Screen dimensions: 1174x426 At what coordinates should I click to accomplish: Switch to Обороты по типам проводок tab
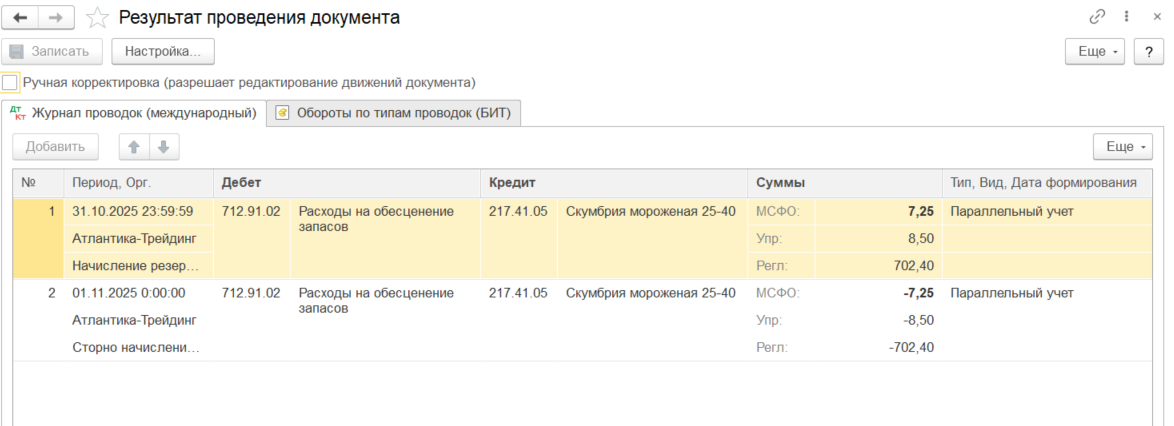tap(393, 113)
